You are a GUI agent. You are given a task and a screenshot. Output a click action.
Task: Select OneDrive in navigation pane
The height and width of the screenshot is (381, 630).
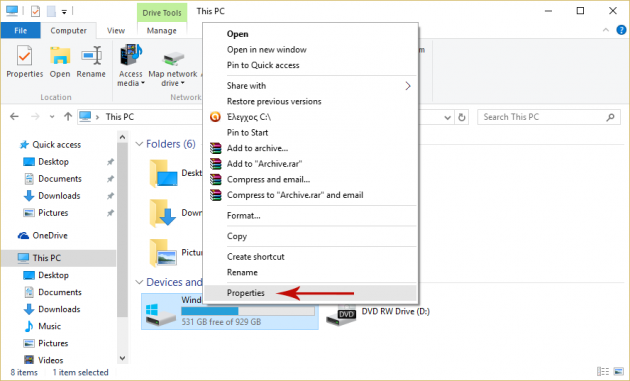[49, 236]
